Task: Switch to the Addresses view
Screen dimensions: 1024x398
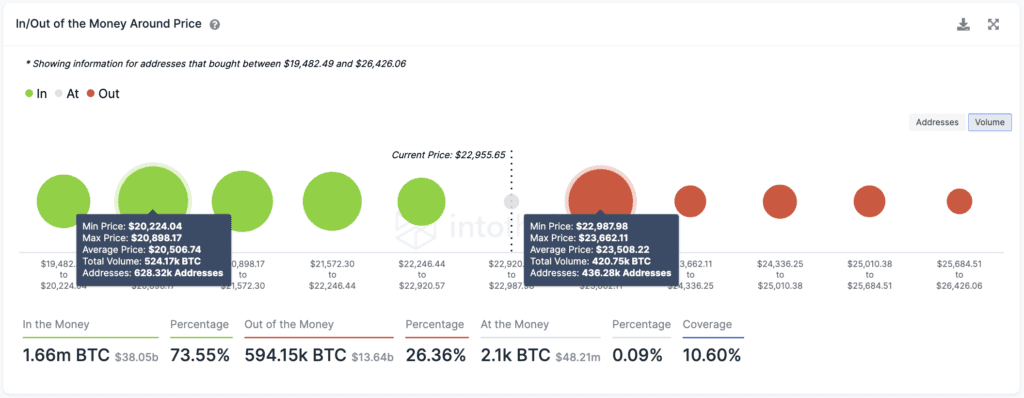Action: click(x=936, y=122)
